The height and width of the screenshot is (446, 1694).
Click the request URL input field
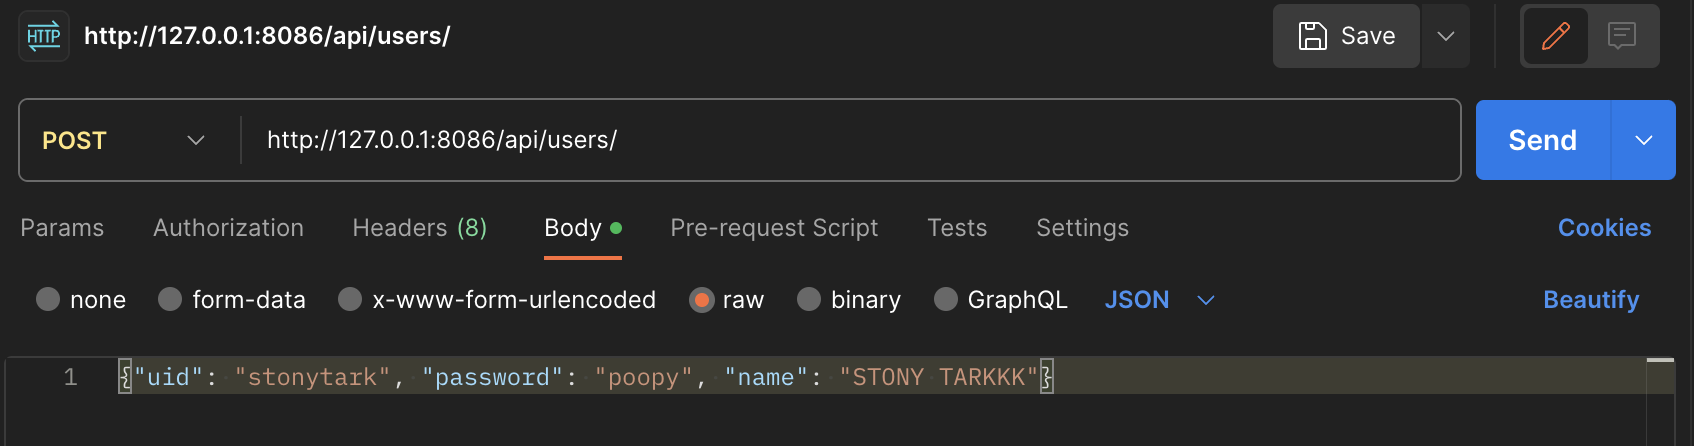850,140
